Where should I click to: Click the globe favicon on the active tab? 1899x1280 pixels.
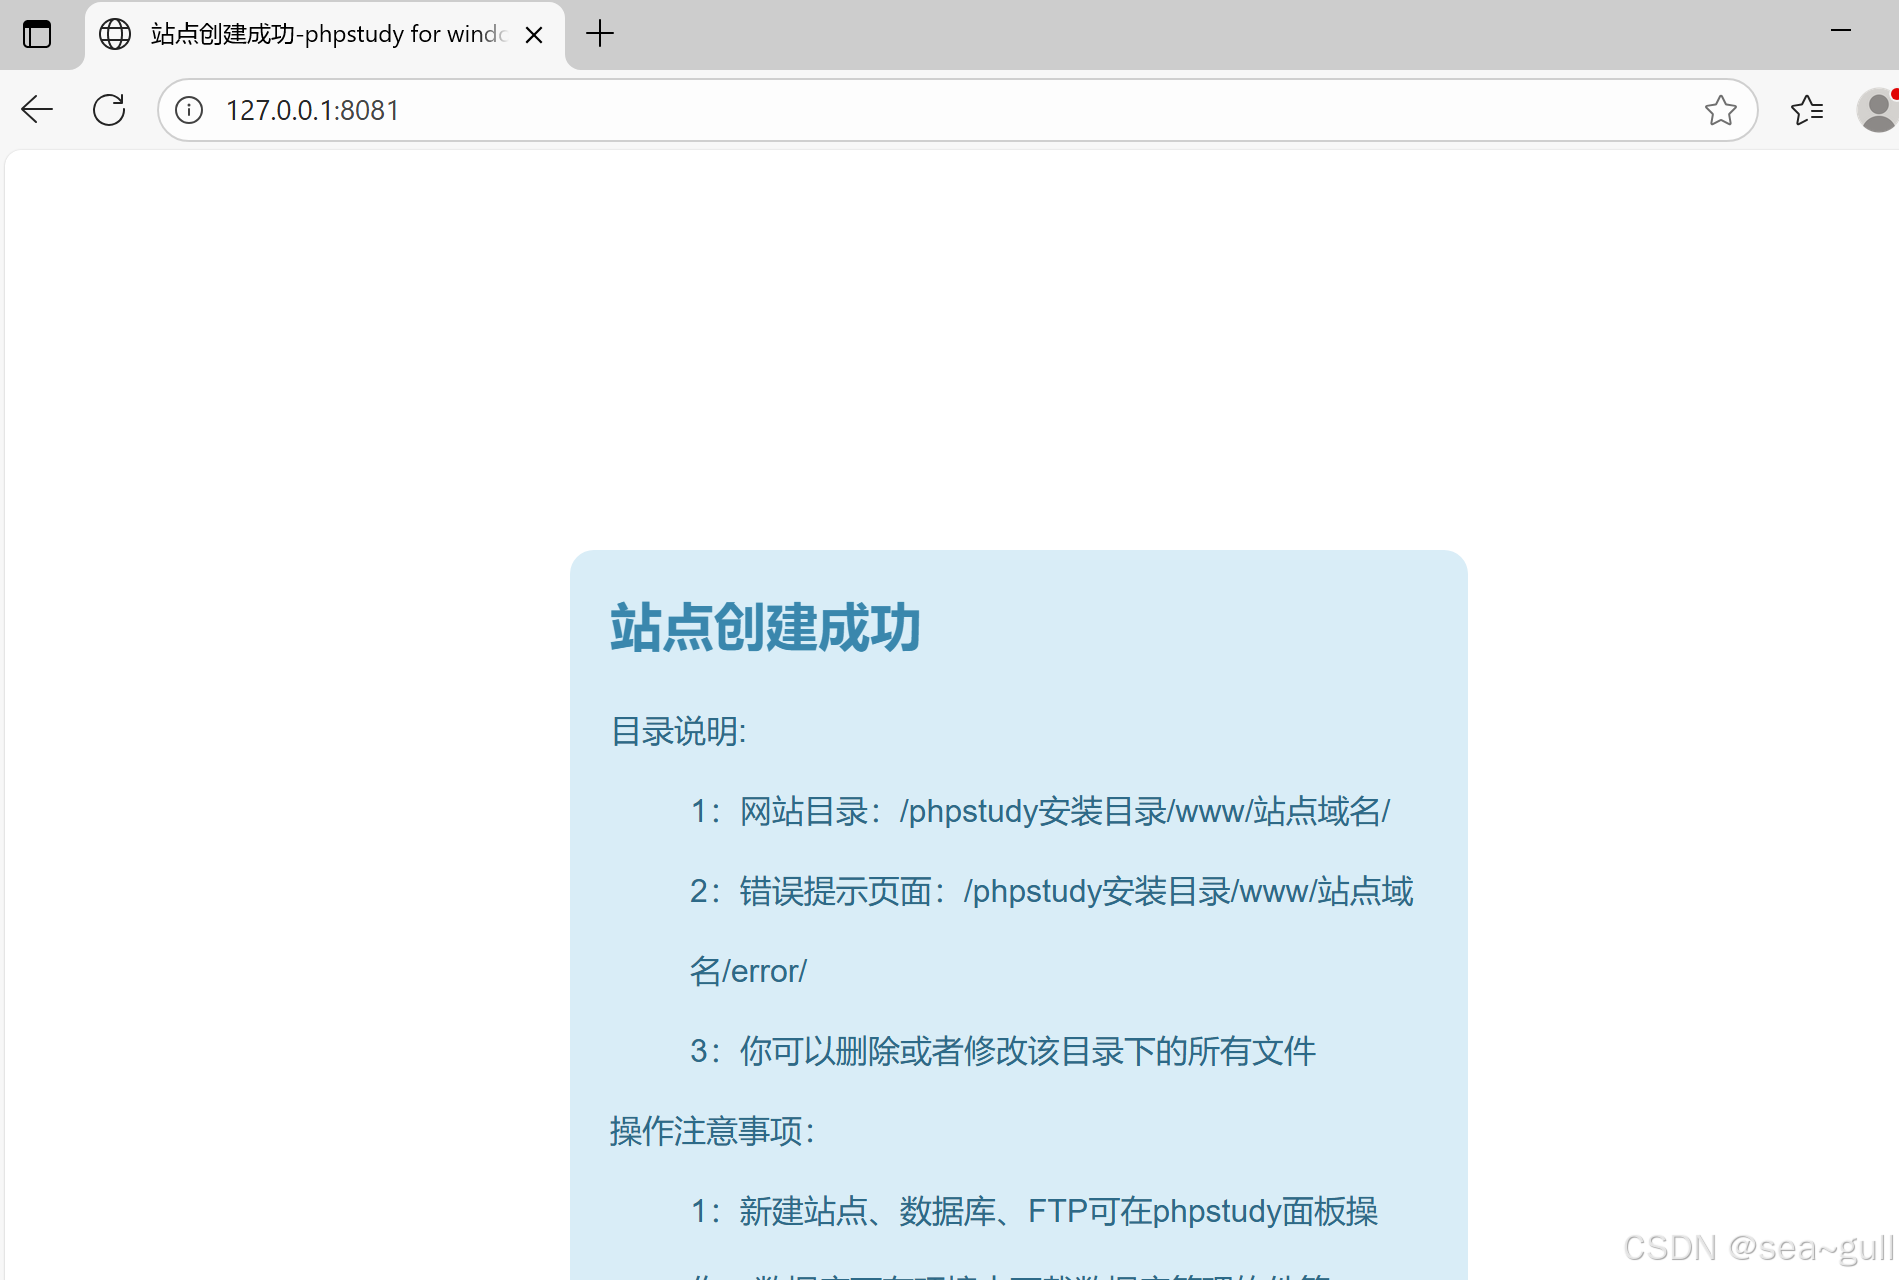pyautogui.click(x=115, y=33)
